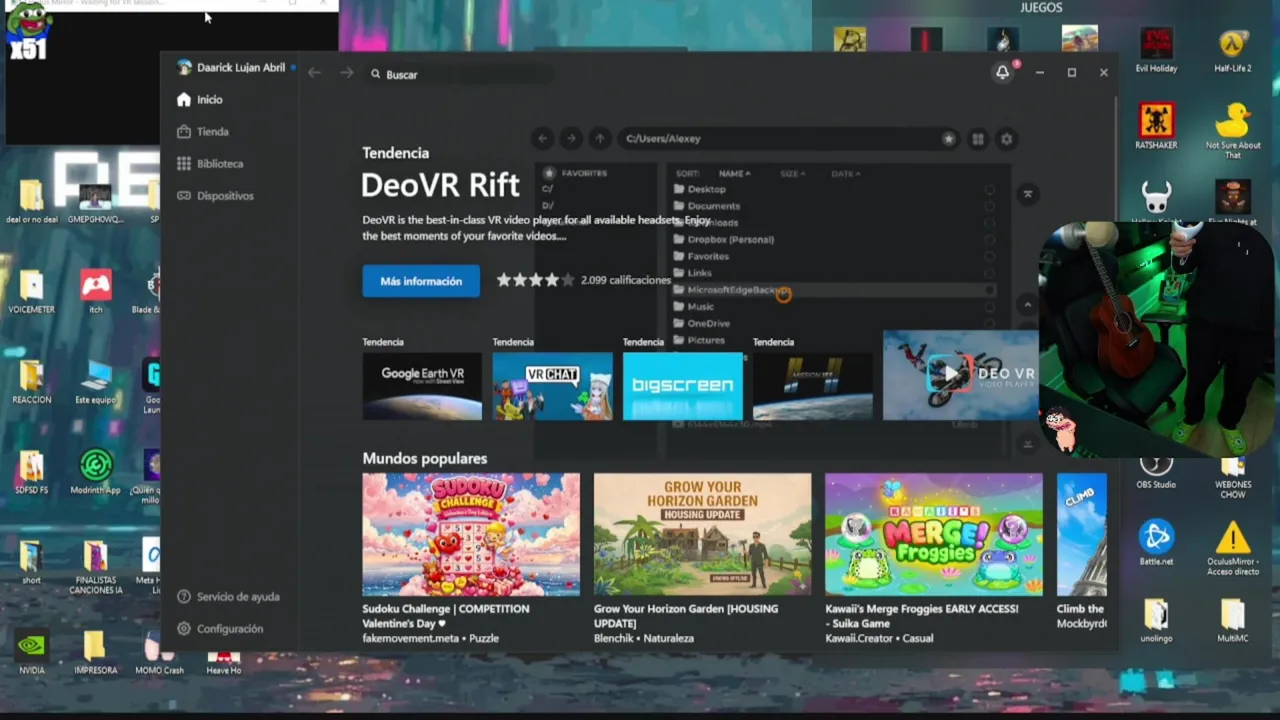Image resolution: width=1280 pixels, height=720 pixels.
Task: Open the Biblioteca library section
Action: [x=210, y=164]
